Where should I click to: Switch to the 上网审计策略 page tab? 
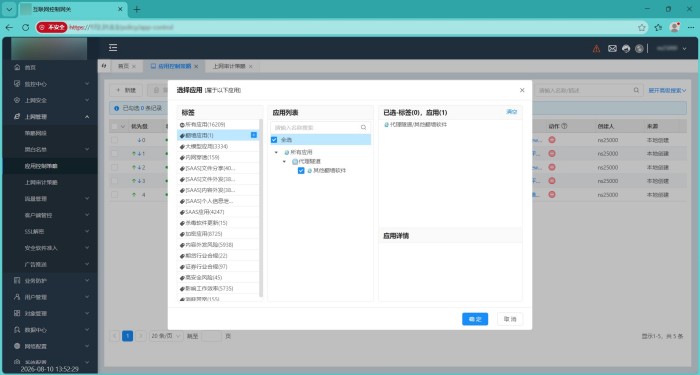(x=229, y=67)
